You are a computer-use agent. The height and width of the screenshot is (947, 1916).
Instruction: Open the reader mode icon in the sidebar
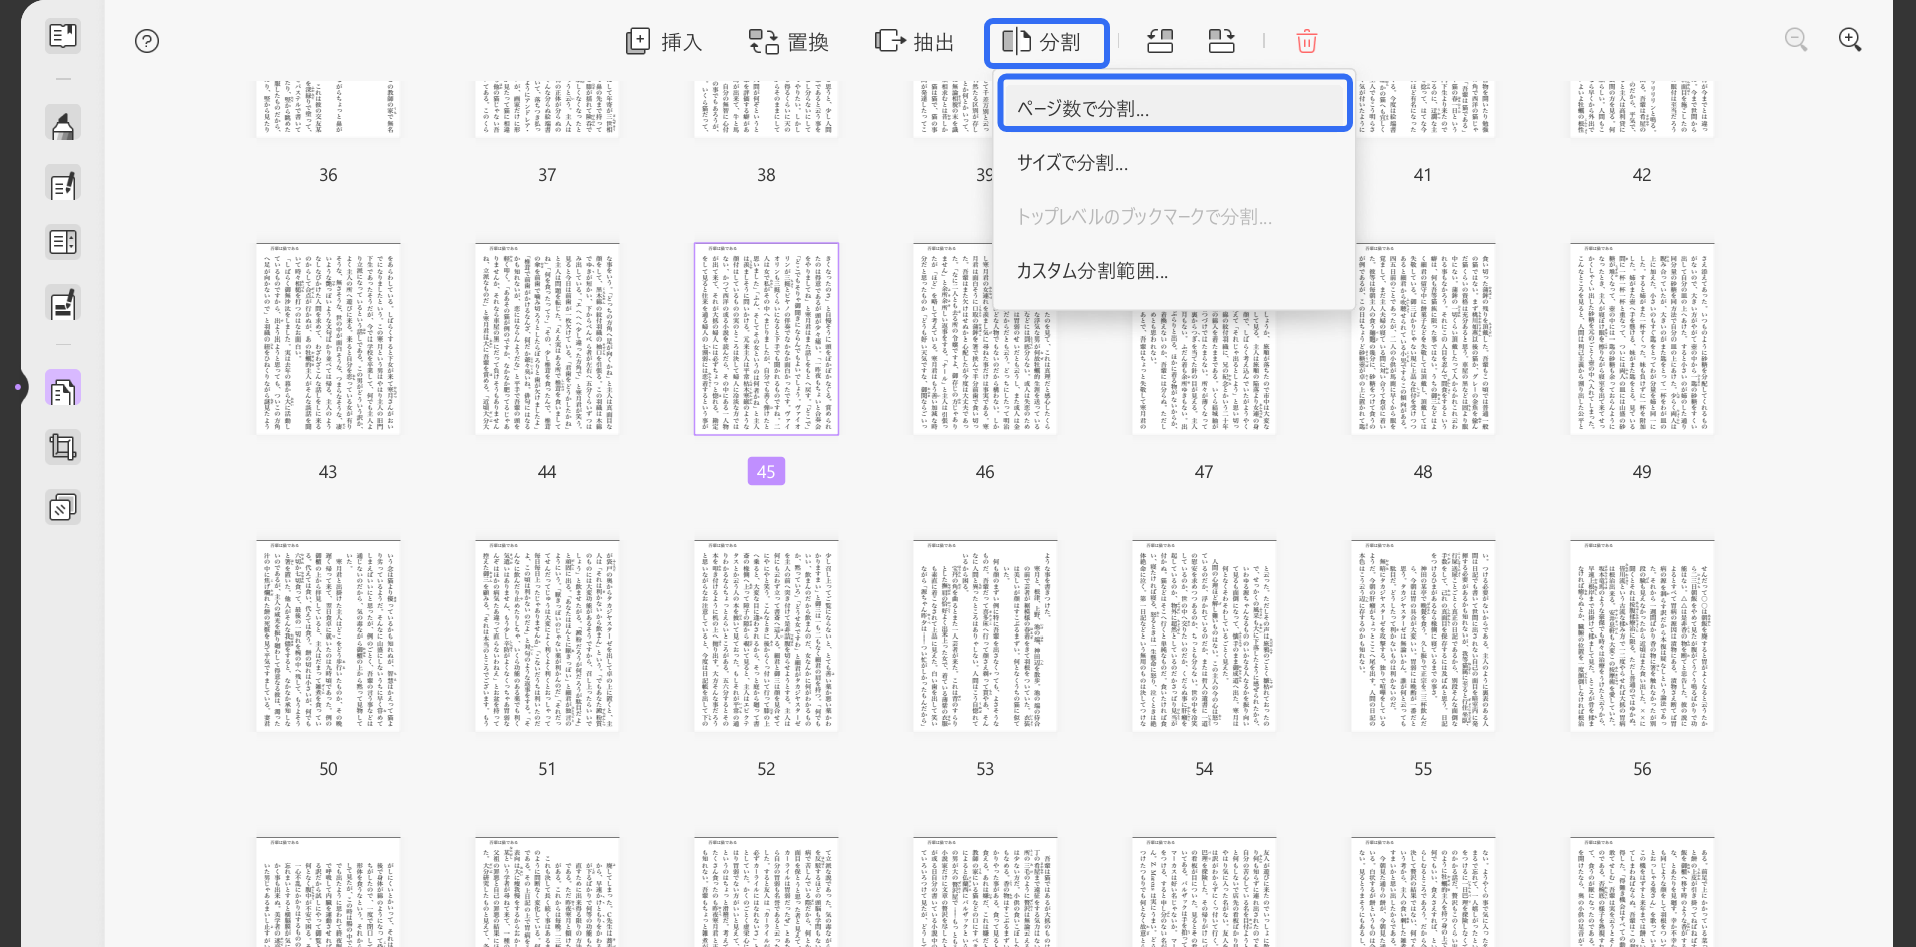point(63,37)
